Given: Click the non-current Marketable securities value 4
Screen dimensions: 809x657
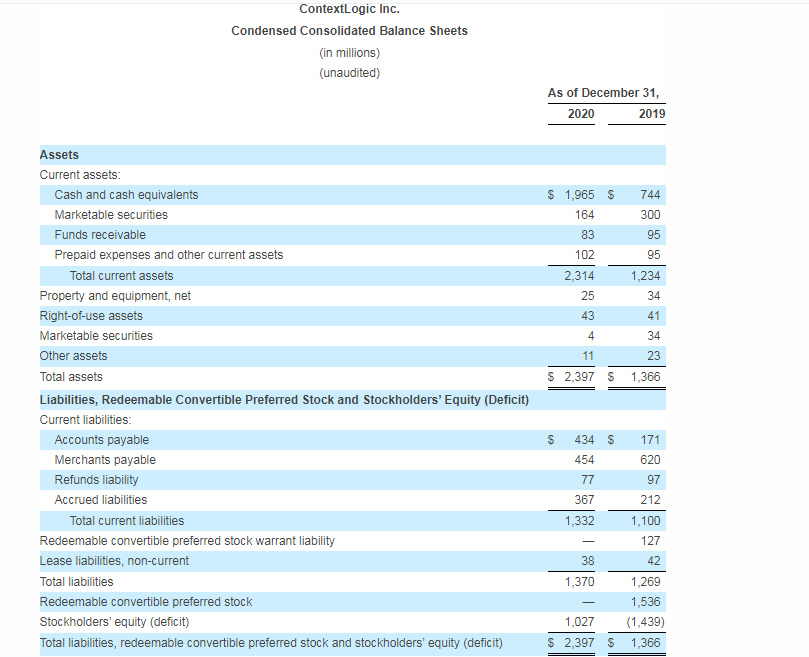Looking at the screenshot, I should click(591, 336).
